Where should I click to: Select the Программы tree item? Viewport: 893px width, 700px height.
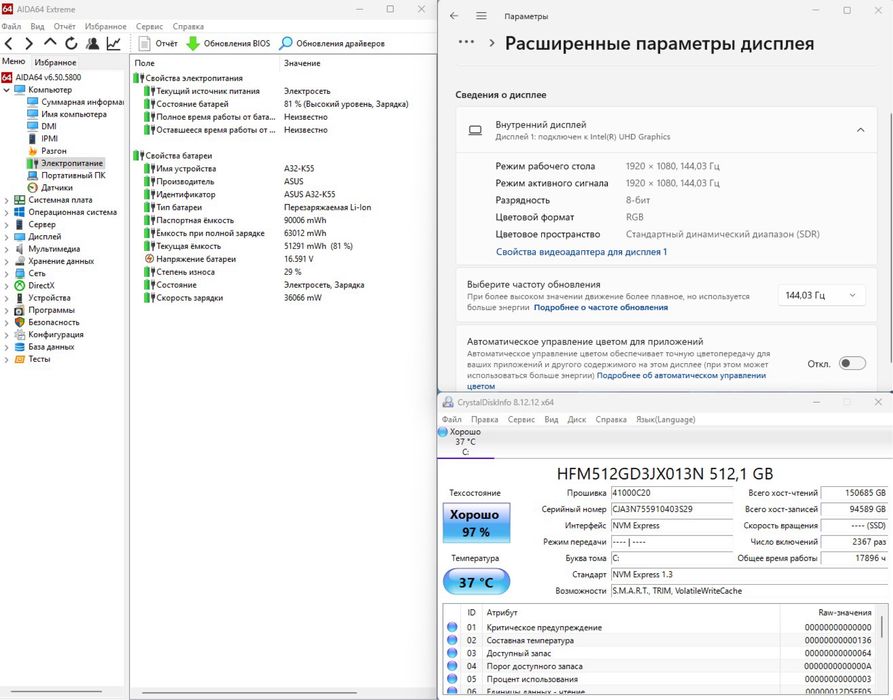coord(44,310)
